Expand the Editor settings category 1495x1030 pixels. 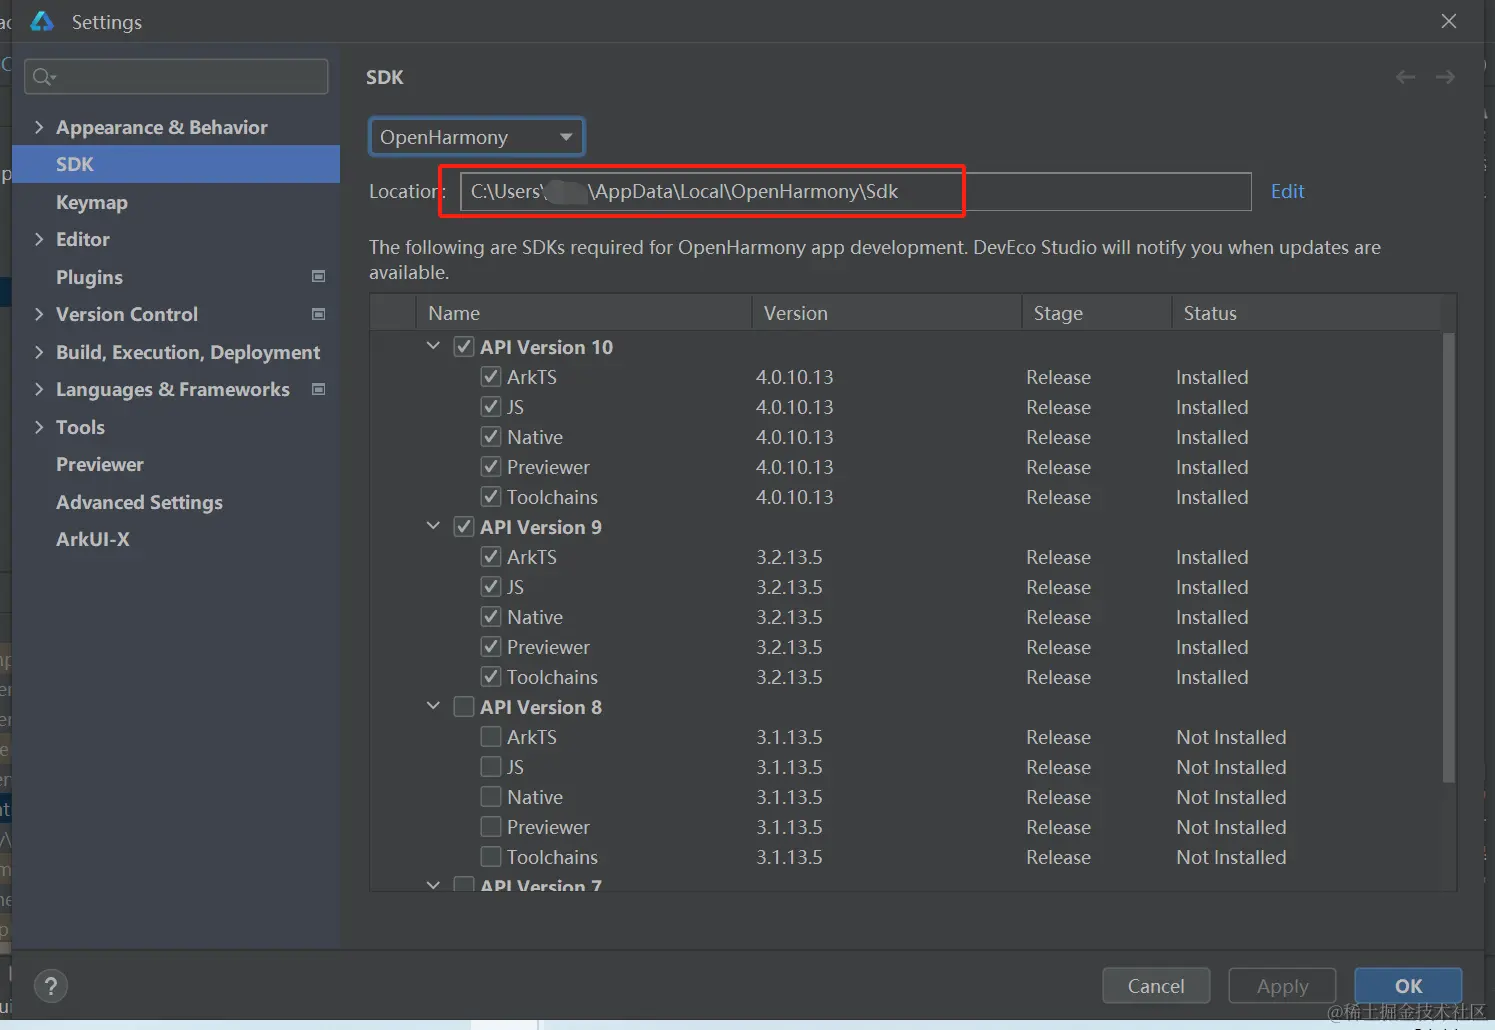39,239
